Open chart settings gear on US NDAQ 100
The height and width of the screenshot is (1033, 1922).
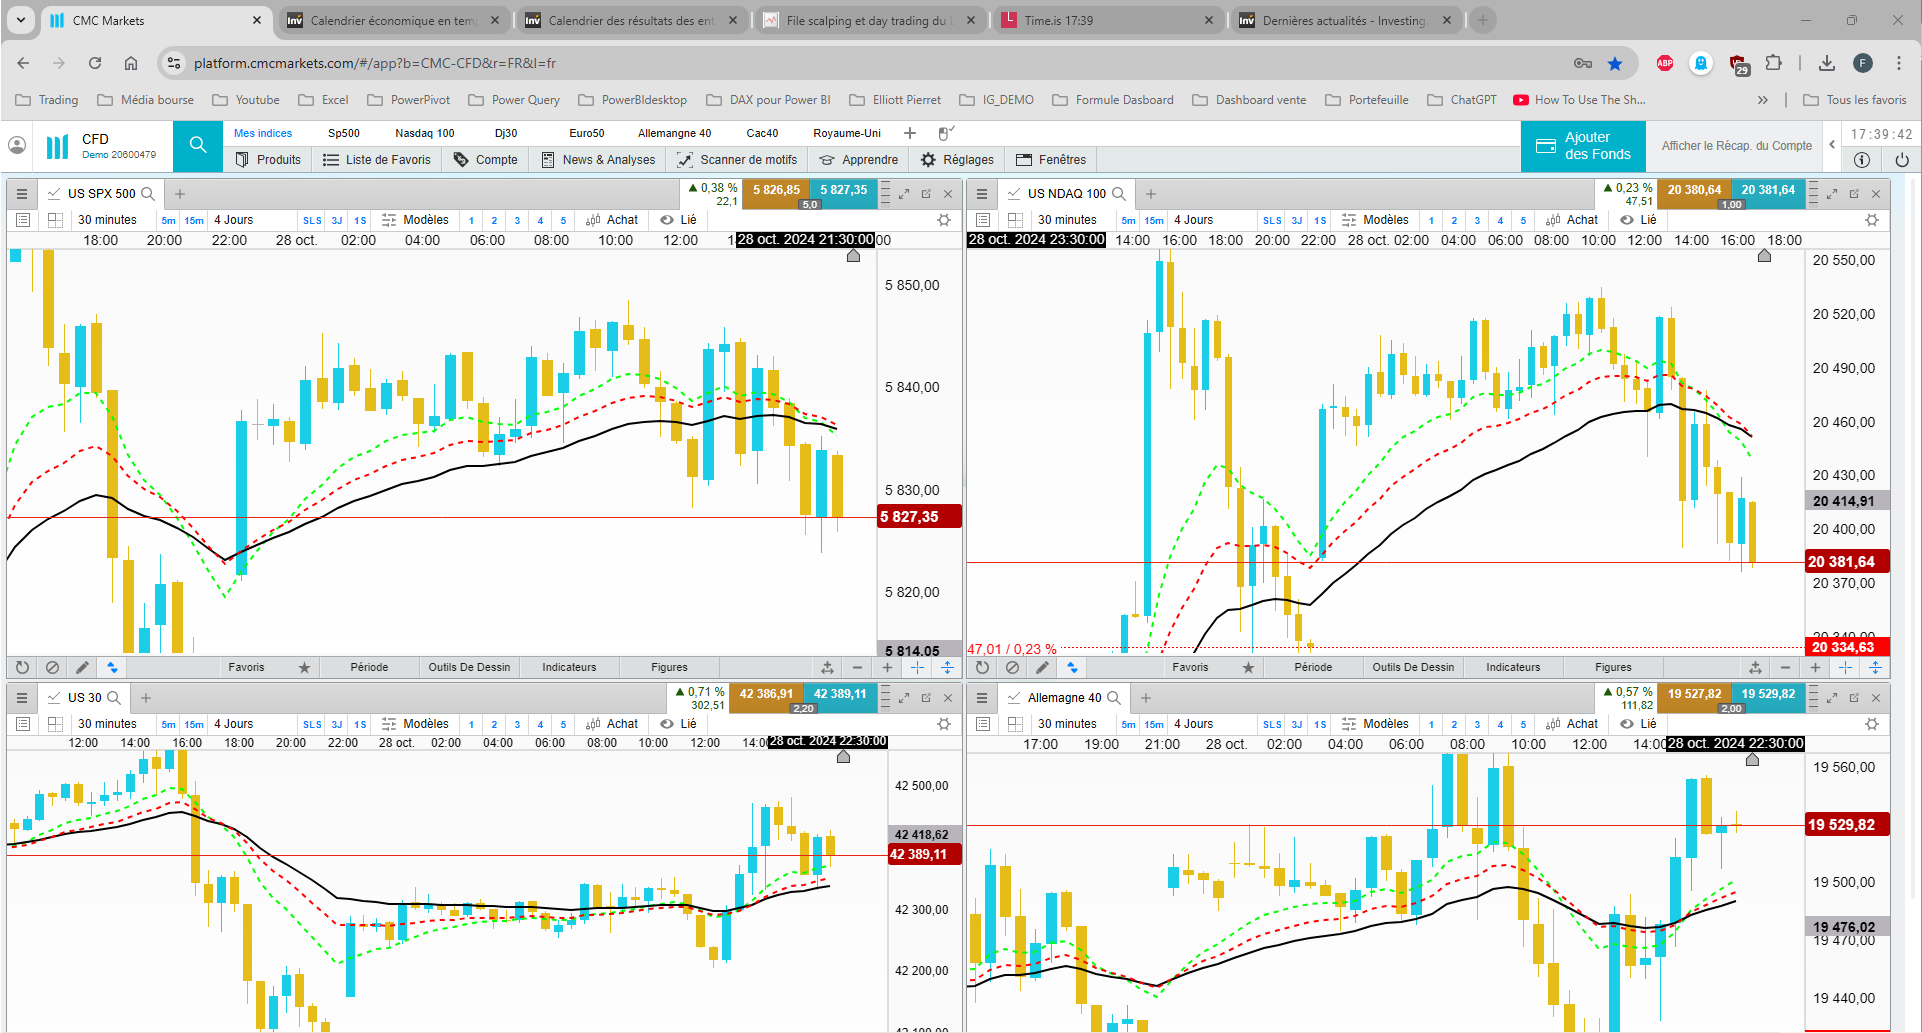[1872, 220]
